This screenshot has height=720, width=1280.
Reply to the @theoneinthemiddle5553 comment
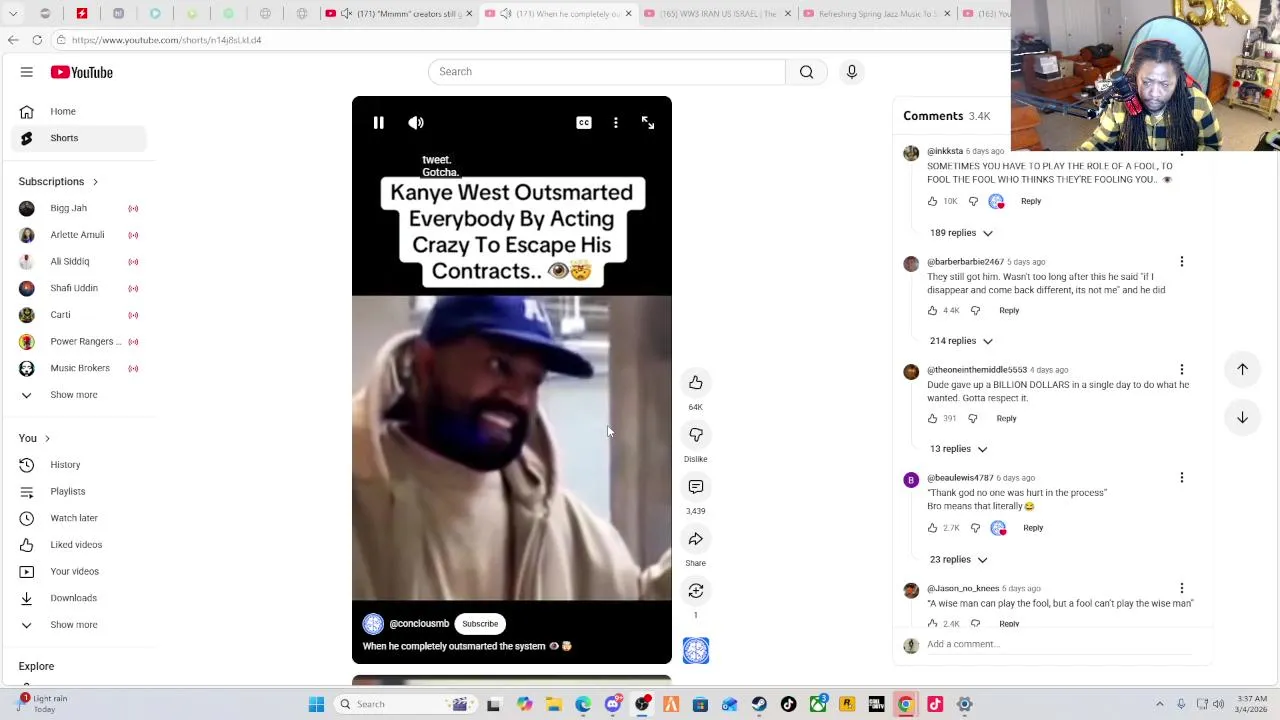tap(1006, 419)
